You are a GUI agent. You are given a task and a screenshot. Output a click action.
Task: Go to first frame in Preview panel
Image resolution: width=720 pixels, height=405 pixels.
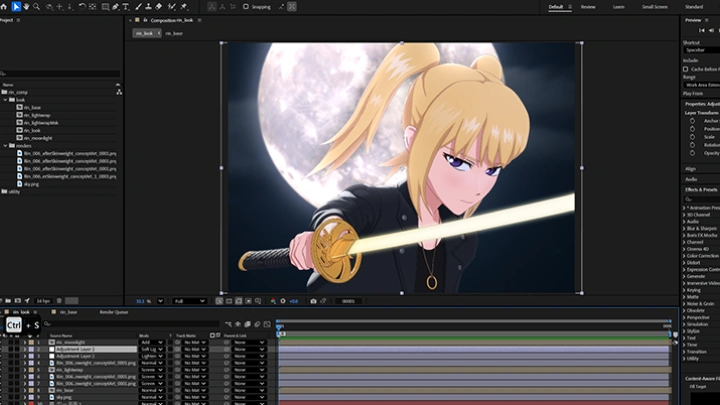pos(702,30)
